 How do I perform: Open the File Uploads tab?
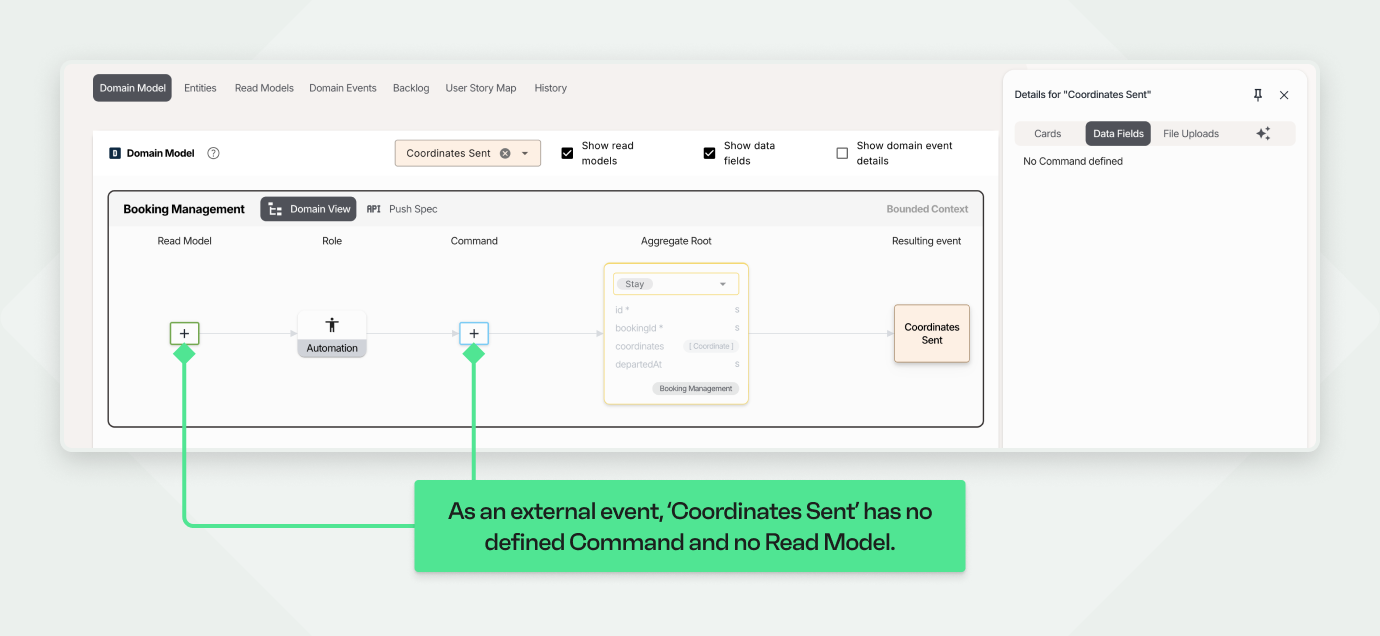coord(1191,134)
